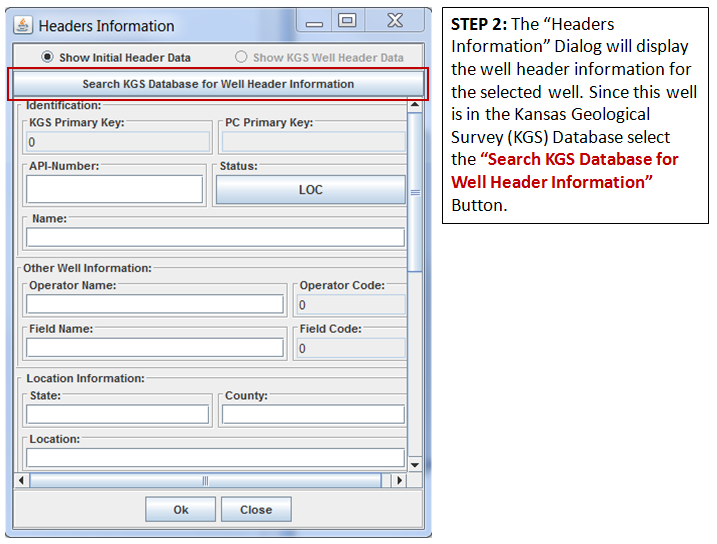Viewport: 717px width, 544px height.
Task: Click the Operator Name input field
Action: [155, 304]
